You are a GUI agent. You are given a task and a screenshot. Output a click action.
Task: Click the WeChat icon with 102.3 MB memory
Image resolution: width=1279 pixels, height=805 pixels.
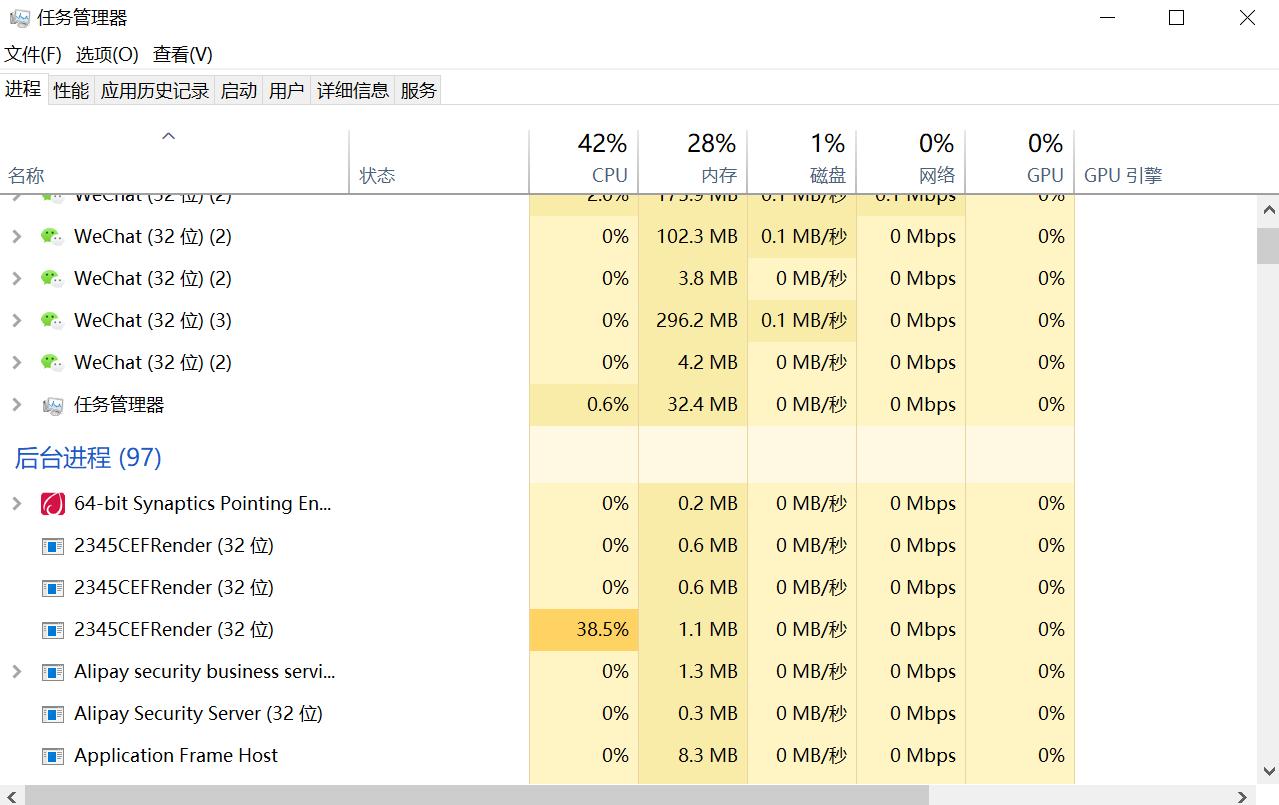click(x=52, y=236)
